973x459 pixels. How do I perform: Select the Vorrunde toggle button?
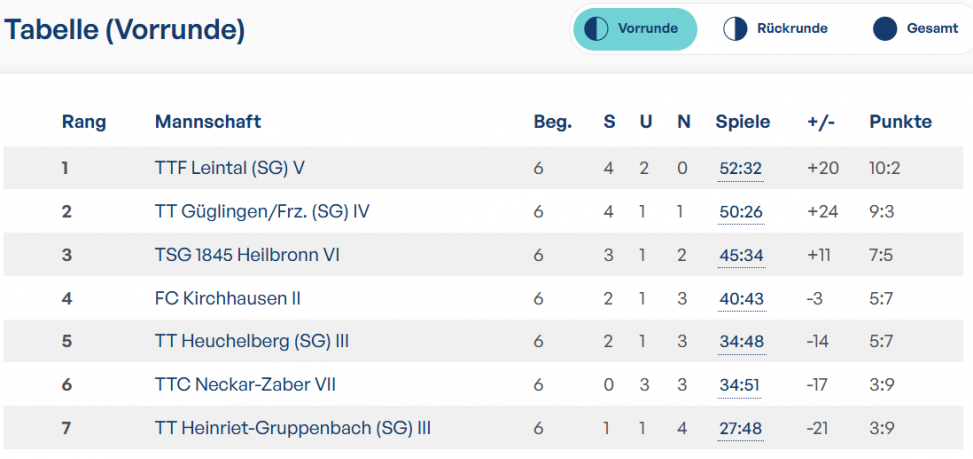635,29
